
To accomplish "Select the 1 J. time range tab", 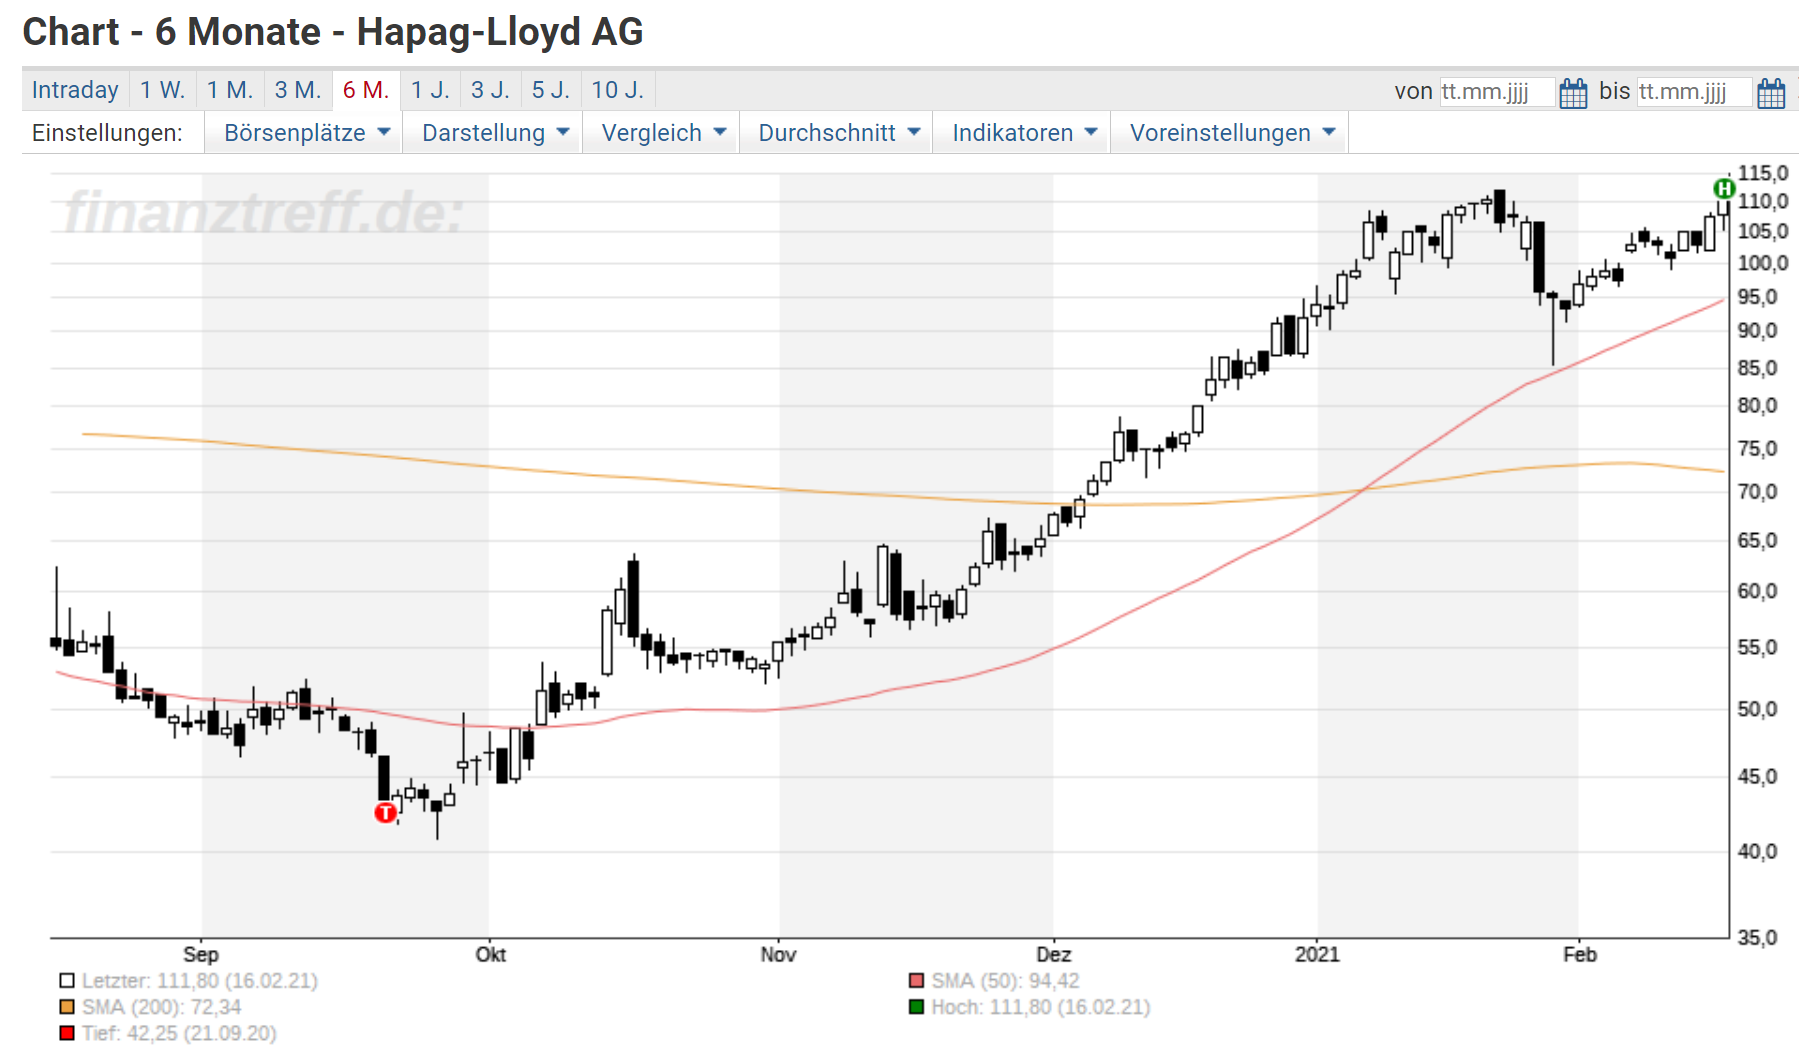I will click(430, 90).
